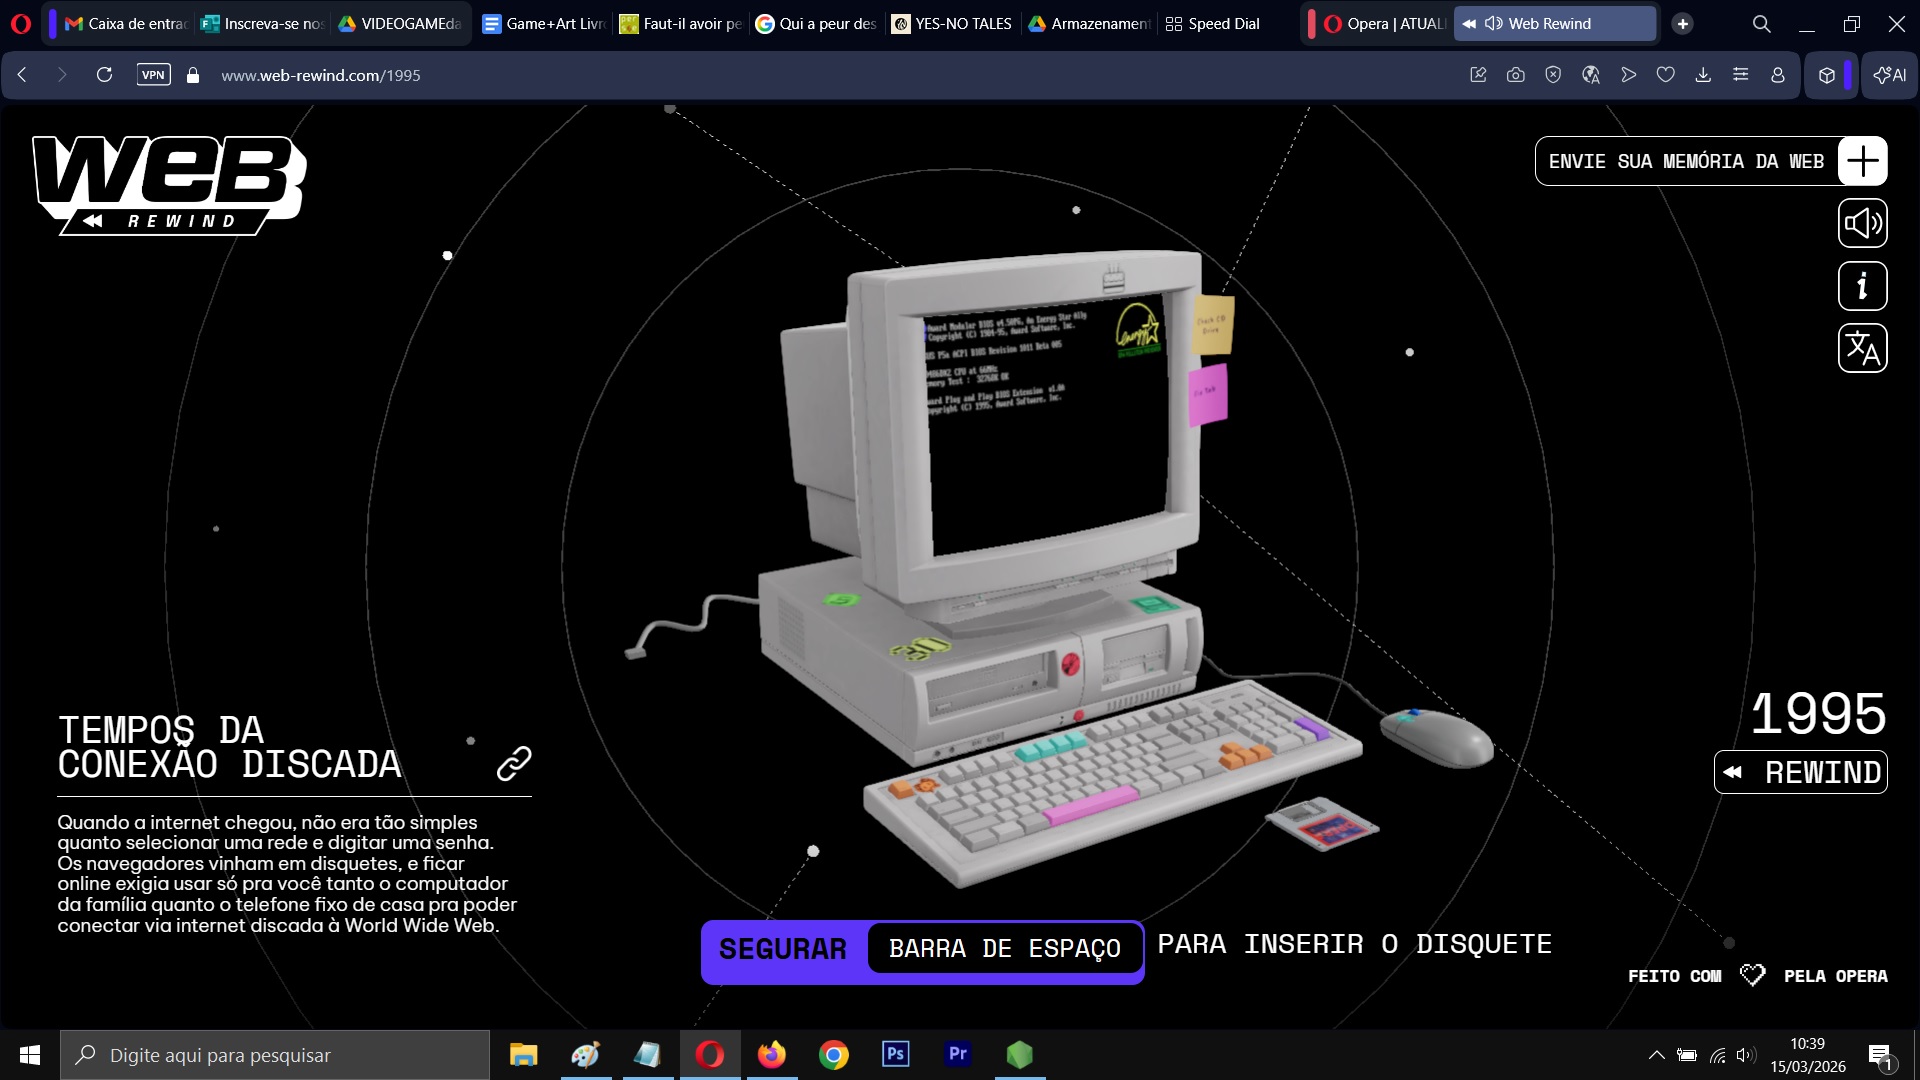Open Photoshop from the taskbar
The width and height of the screenshot is (1920, 1080).
point(895,1054)
